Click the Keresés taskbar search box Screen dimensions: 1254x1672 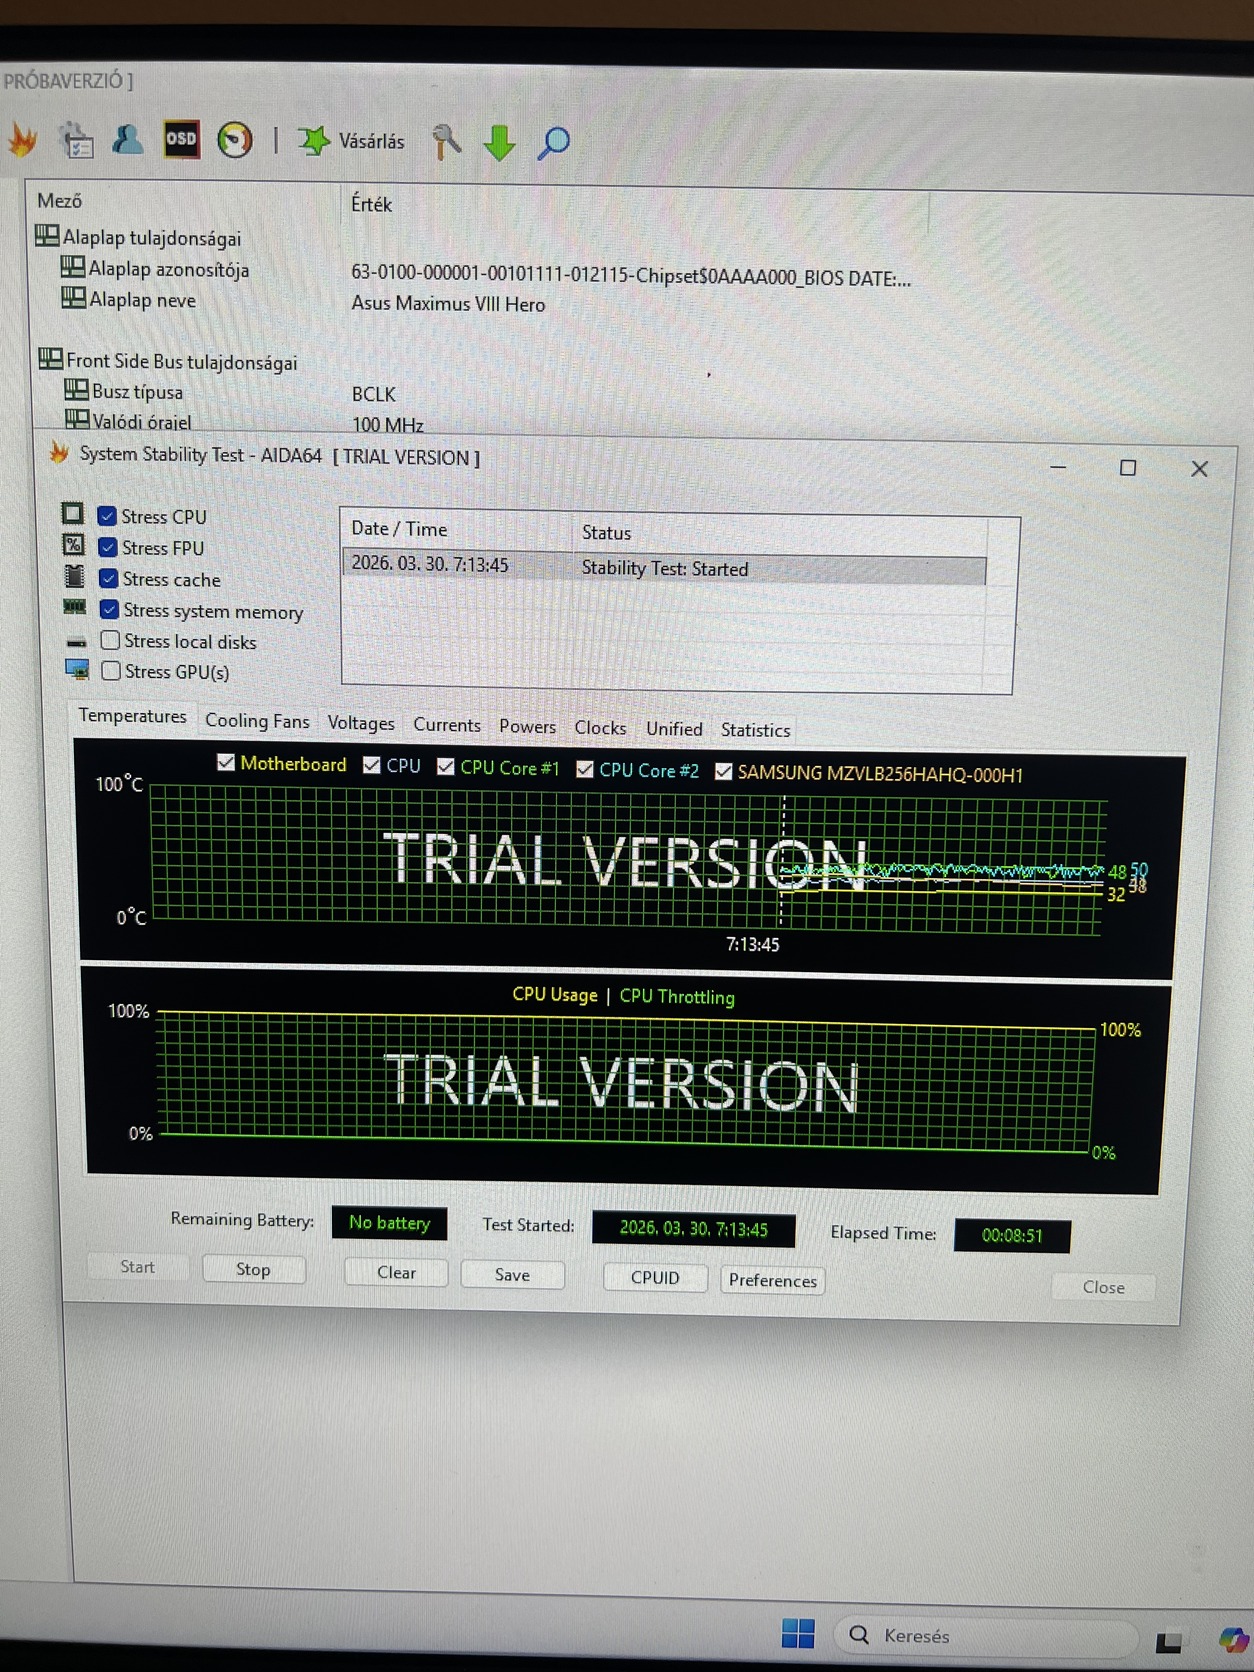[988, 1636]
